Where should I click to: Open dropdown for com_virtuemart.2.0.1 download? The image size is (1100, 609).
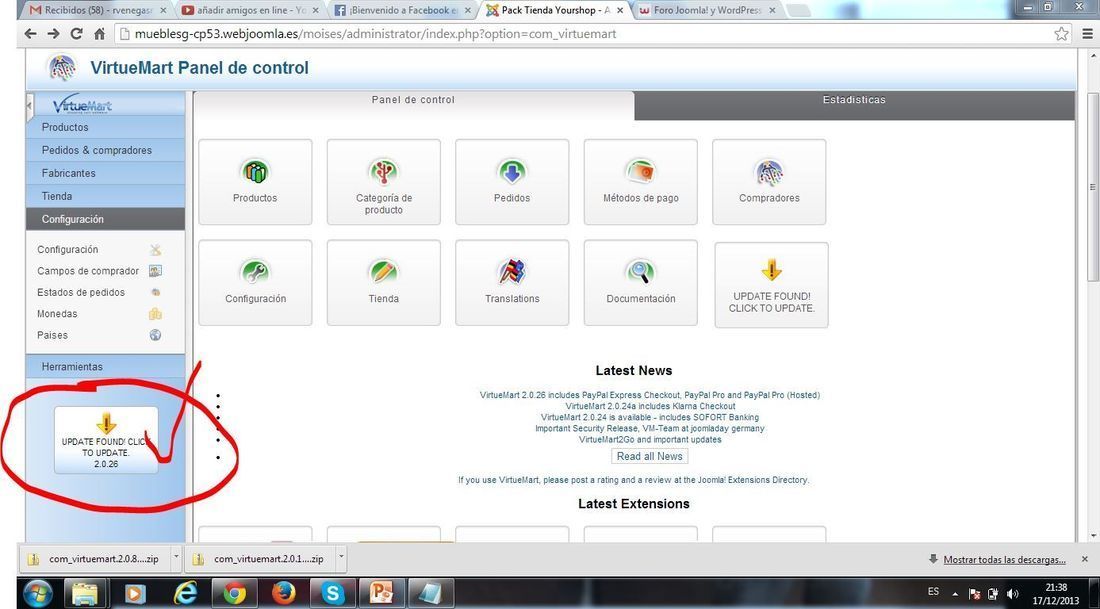point(342,558)
